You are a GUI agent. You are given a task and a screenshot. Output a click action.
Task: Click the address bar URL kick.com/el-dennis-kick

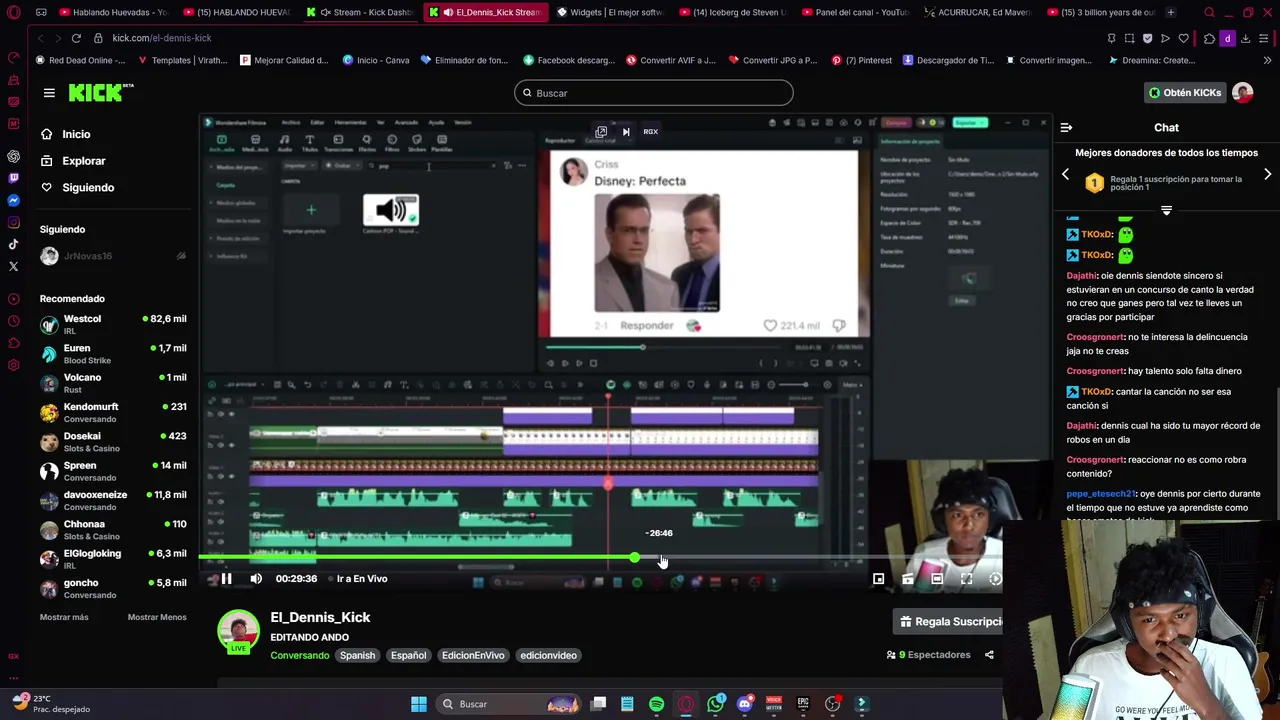pyautogui.click(x=162, y=38)
